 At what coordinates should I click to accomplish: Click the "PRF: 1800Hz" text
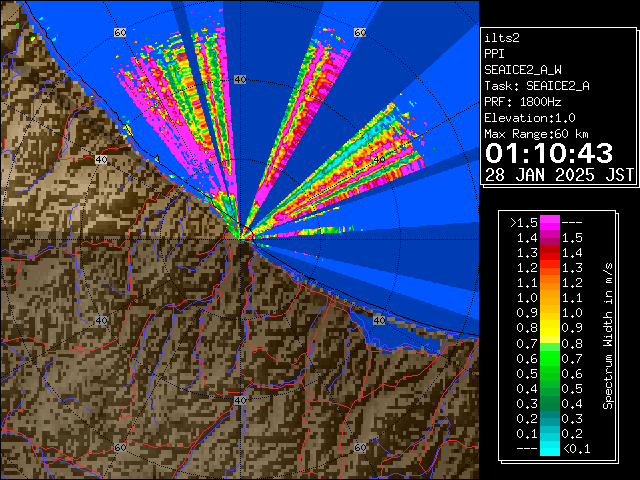[523, 102]
